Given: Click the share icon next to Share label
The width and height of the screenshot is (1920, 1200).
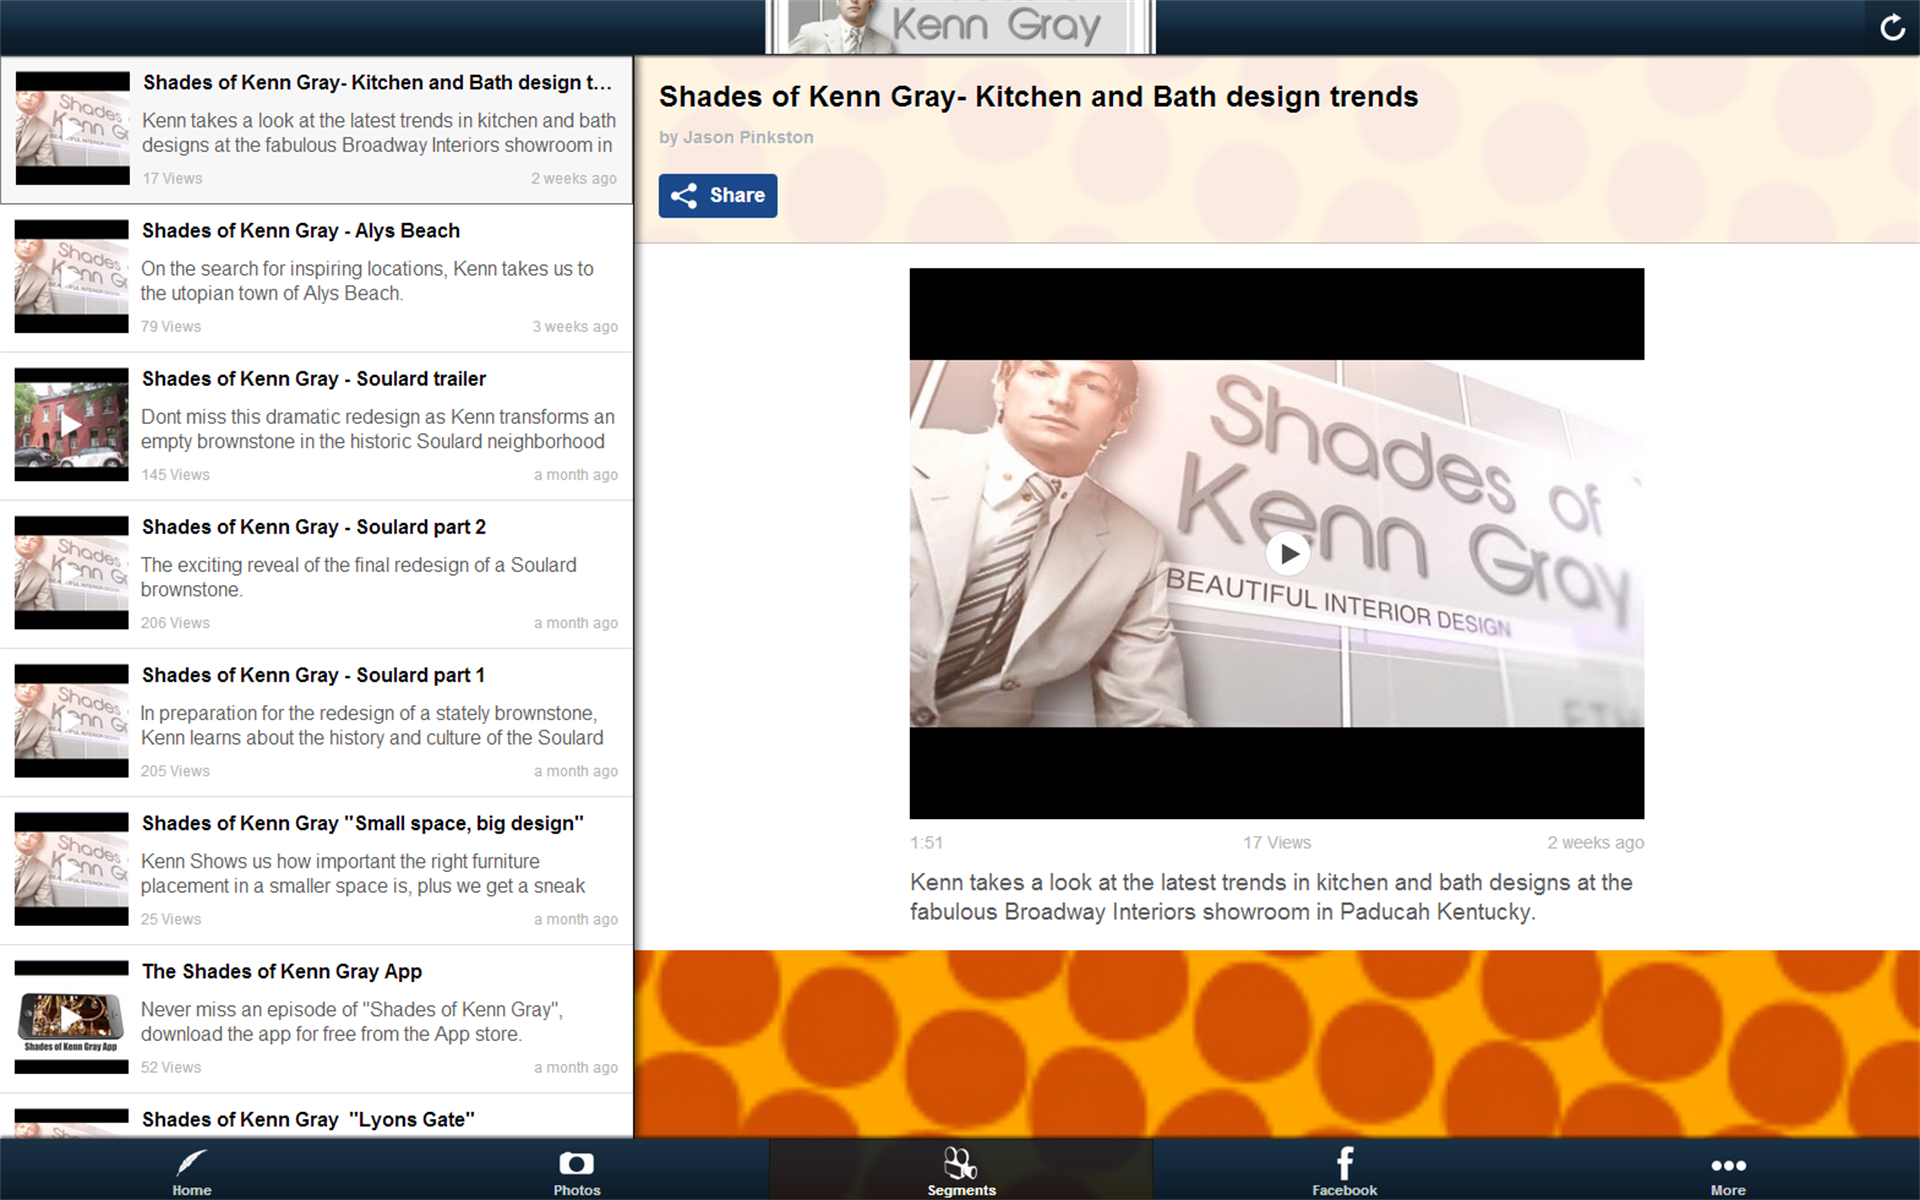Looking at the screenshot, I should 685,195.
